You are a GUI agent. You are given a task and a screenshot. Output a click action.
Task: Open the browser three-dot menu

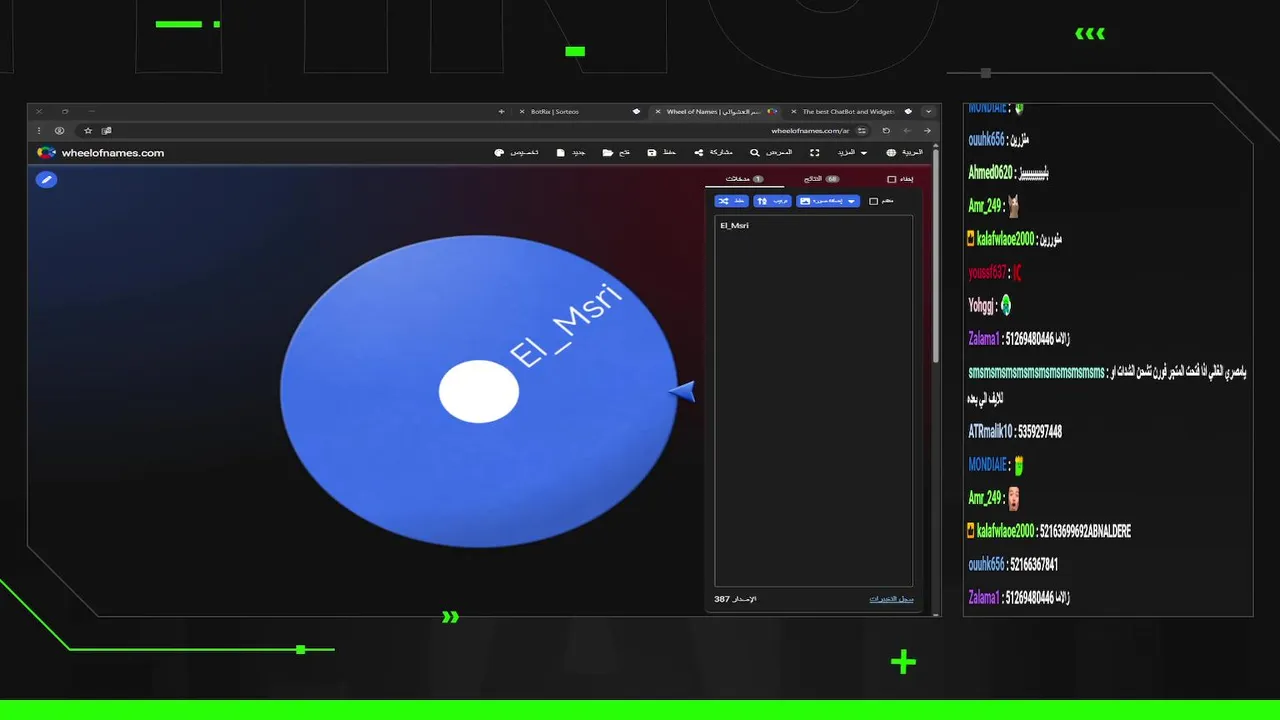tap(39, 131)
